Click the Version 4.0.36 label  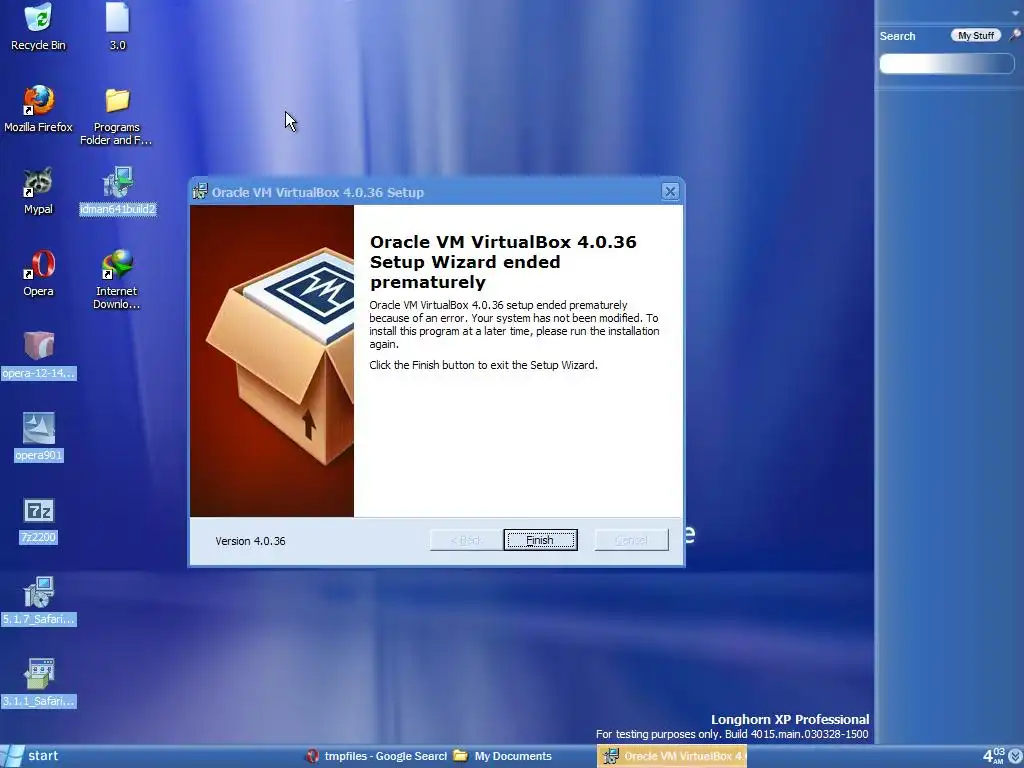click(x=250, y=541)
